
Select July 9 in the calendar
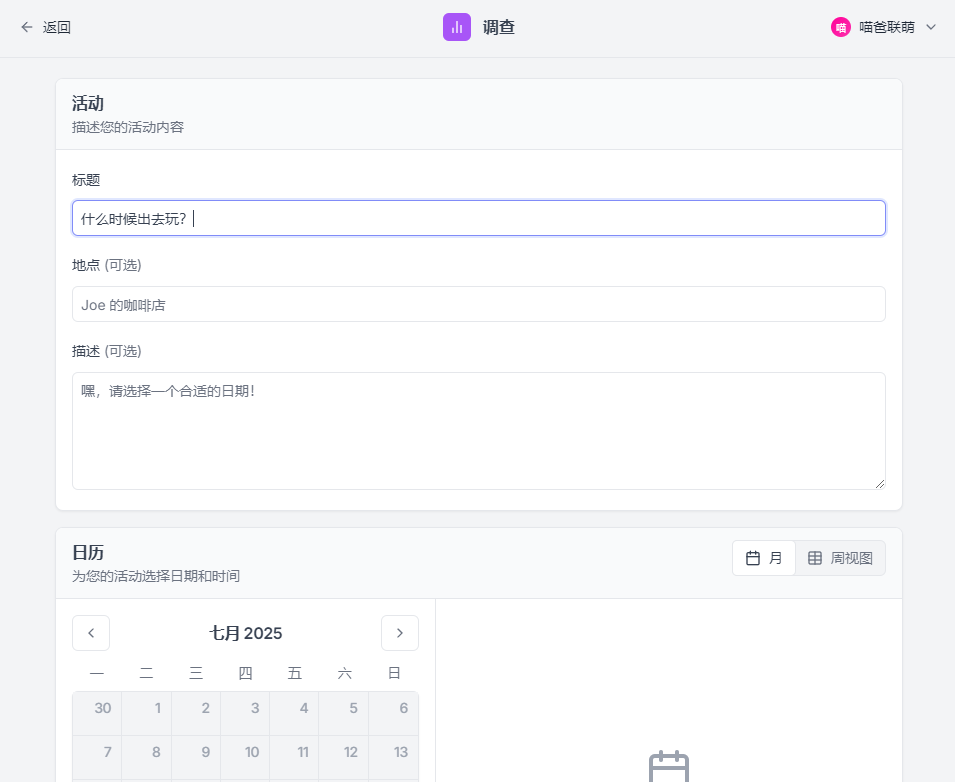tap(196, 757)
